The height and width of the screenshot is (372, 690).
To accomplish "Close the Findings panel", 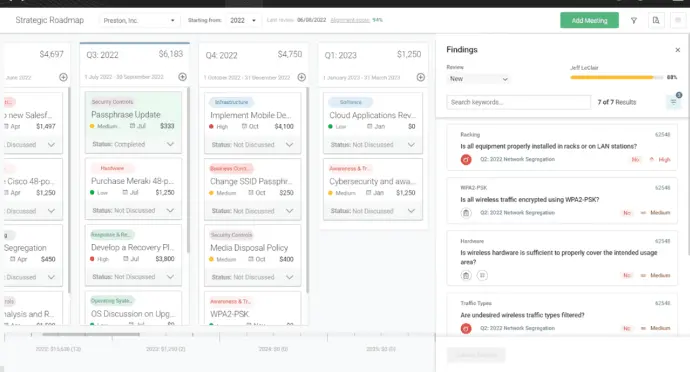I will point(678,50).
